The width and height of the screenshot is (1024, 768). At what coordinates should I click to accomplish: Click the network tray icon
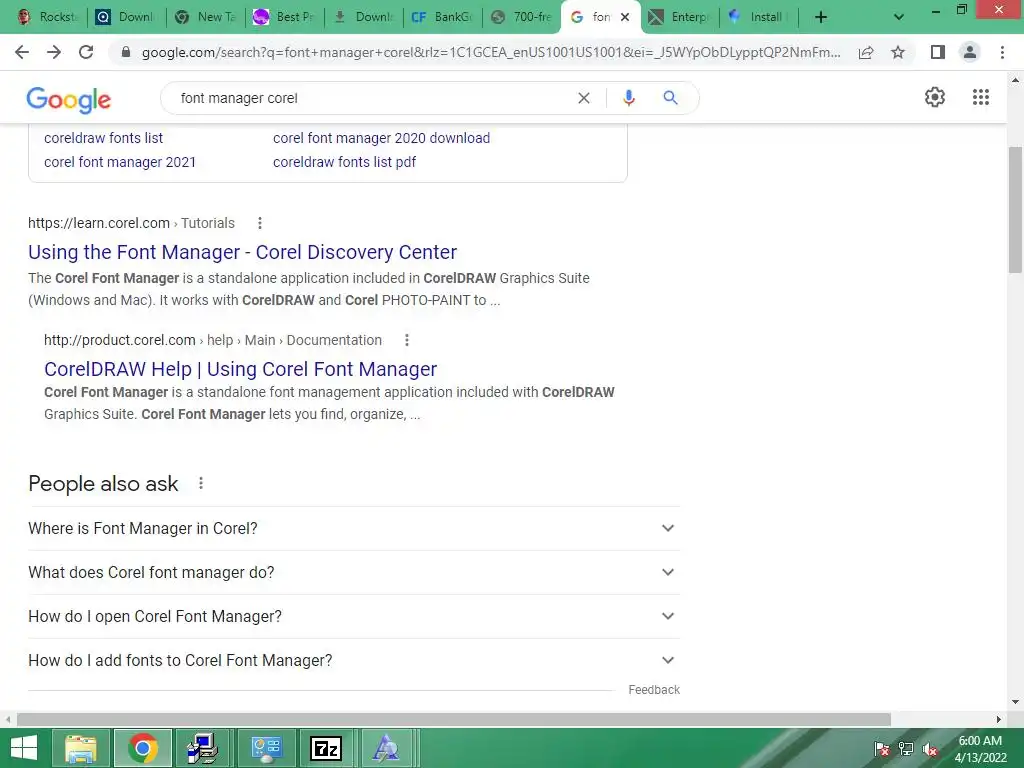click(x=906, y=749)
